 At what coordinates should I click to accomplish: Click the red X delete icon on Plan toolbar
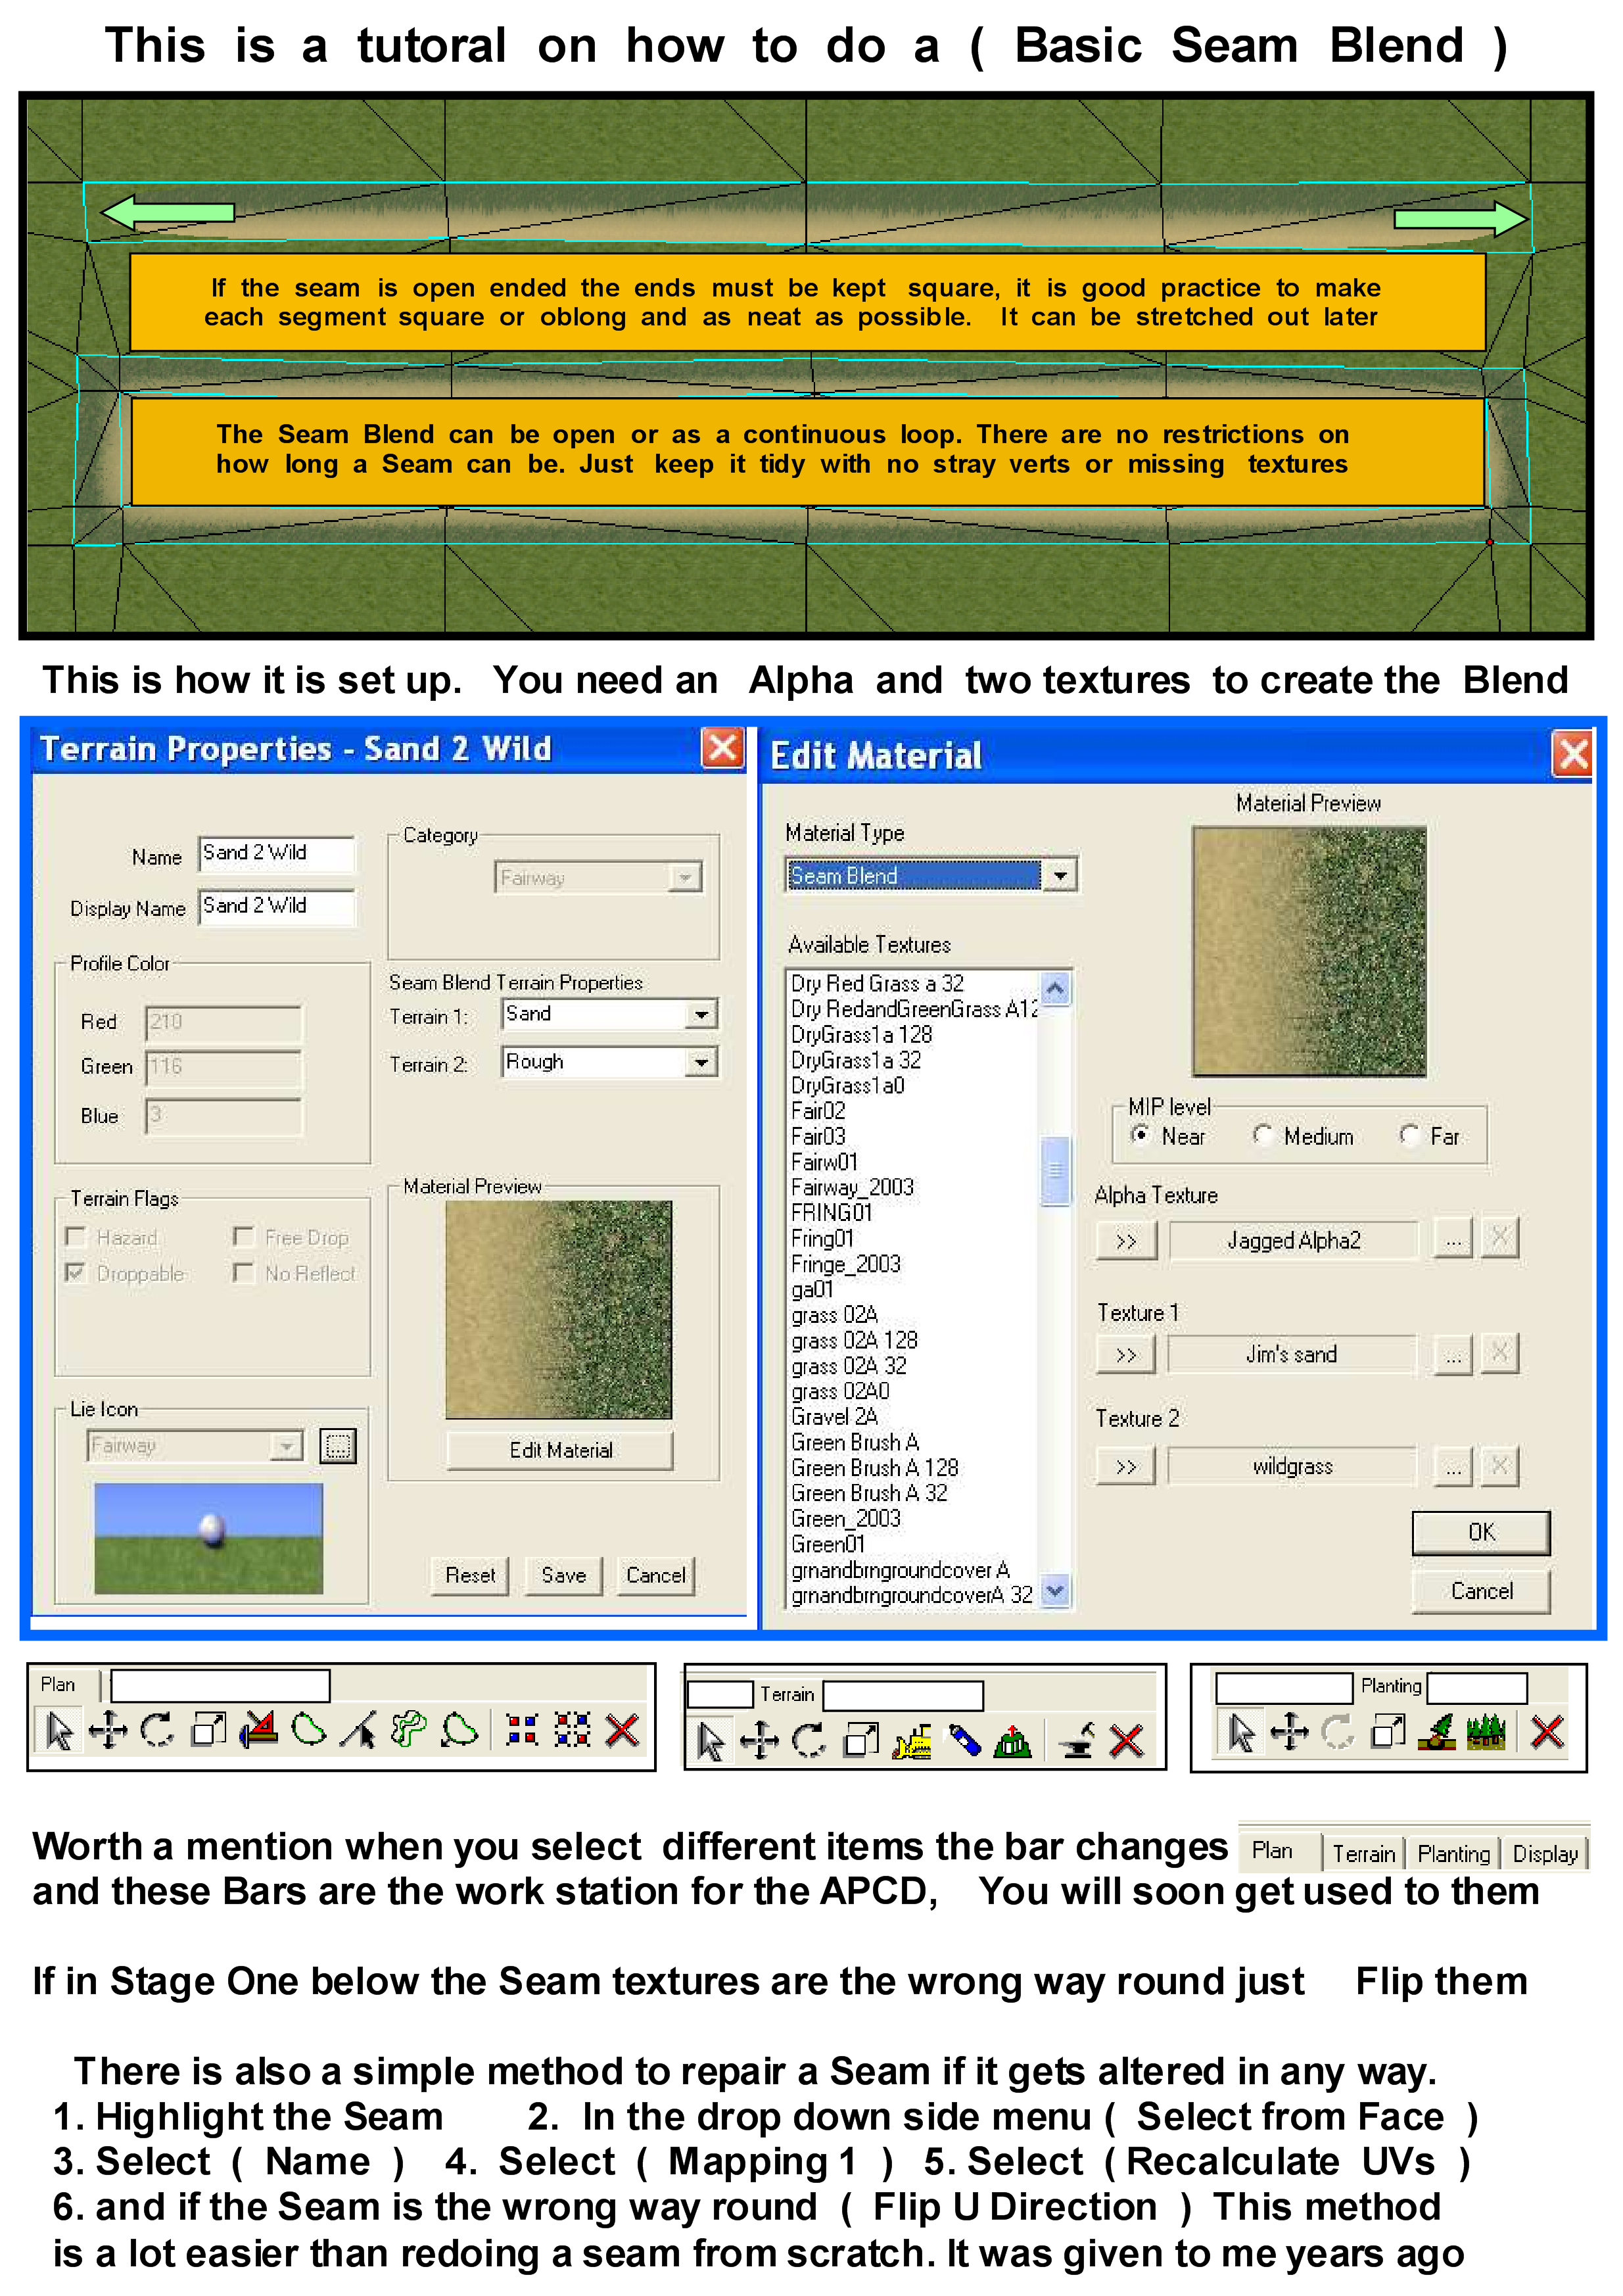pos(620,1730)
